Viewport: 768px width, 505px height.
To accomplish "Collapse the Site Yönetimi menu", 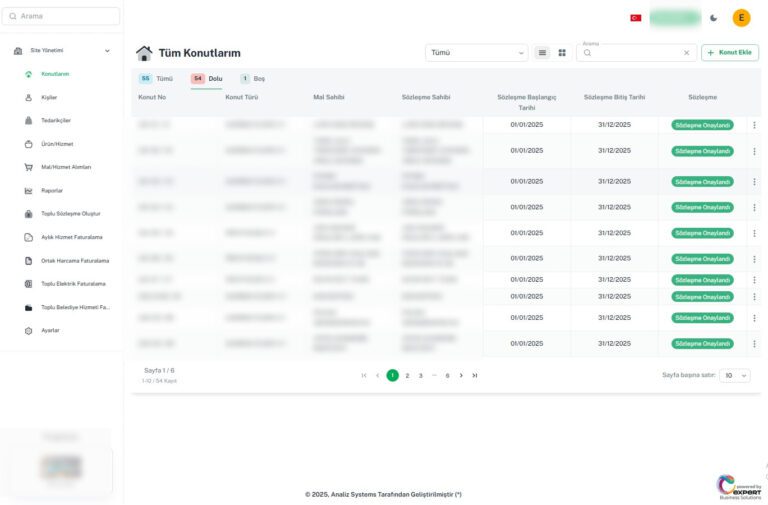I will tap(107, 50).
